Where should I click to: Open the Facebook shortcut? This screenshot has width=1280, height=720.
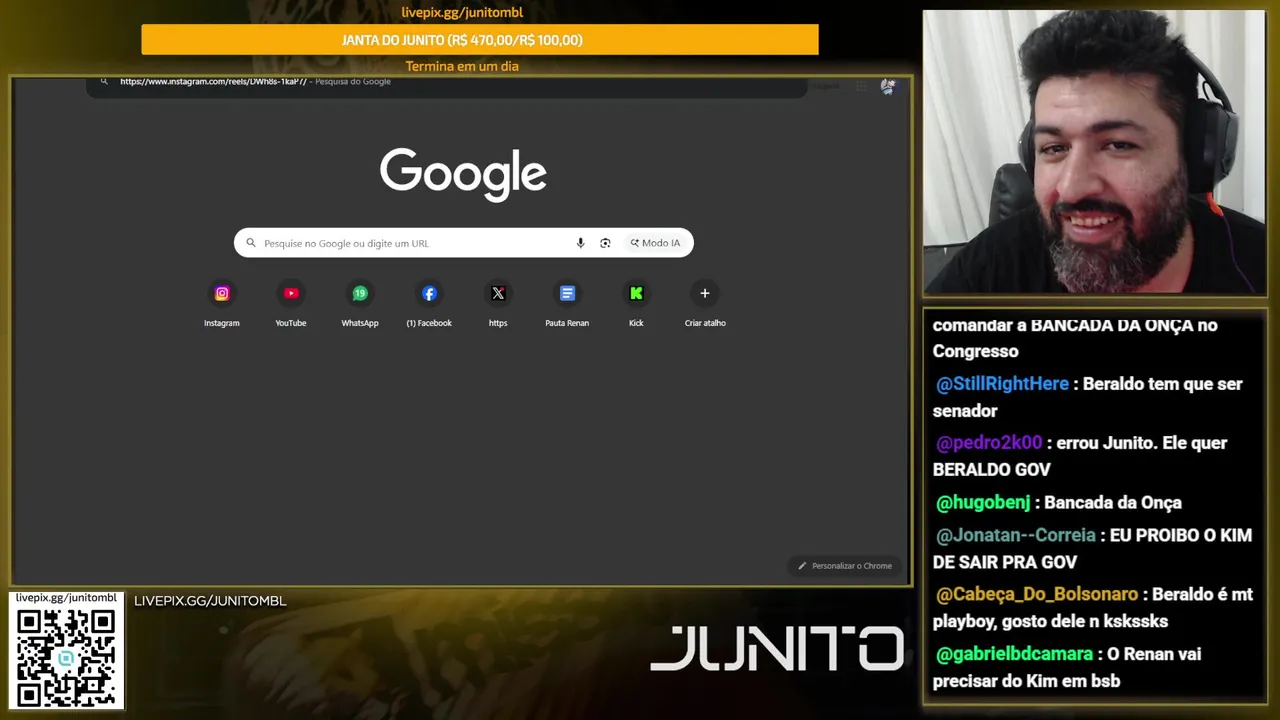pos(429,304)
